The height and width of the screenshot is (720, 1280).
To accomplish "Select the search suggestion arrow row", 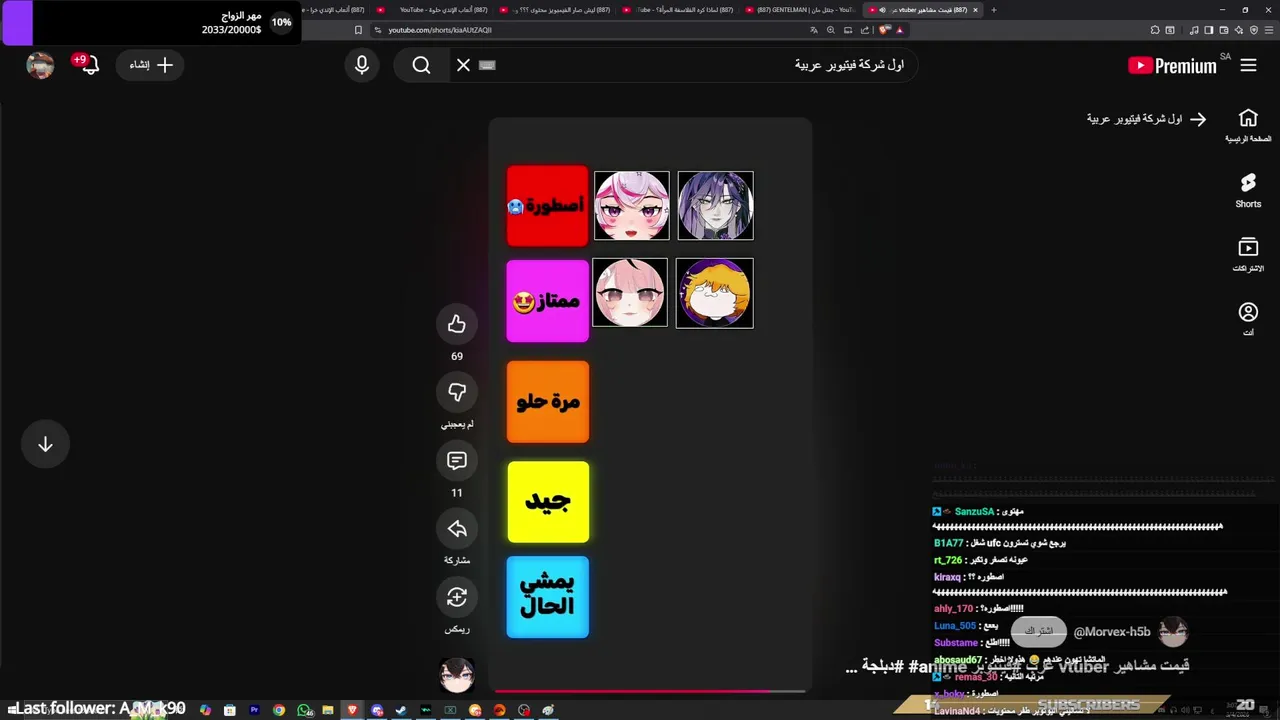I will (1147, 119).
